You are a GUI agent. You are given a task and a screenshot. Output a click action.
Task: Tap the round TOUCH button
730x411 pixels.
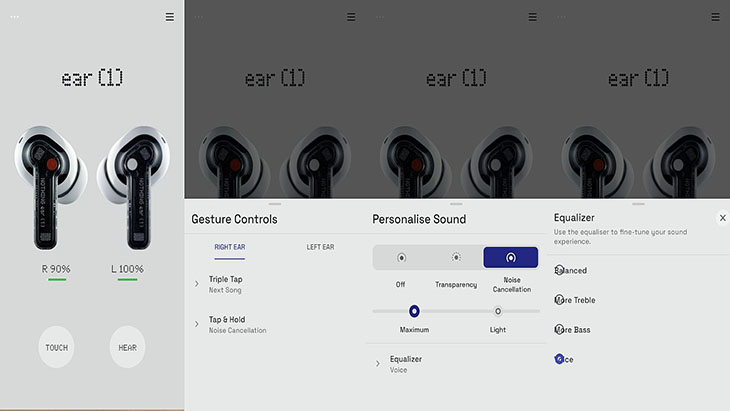click(56, 347)
